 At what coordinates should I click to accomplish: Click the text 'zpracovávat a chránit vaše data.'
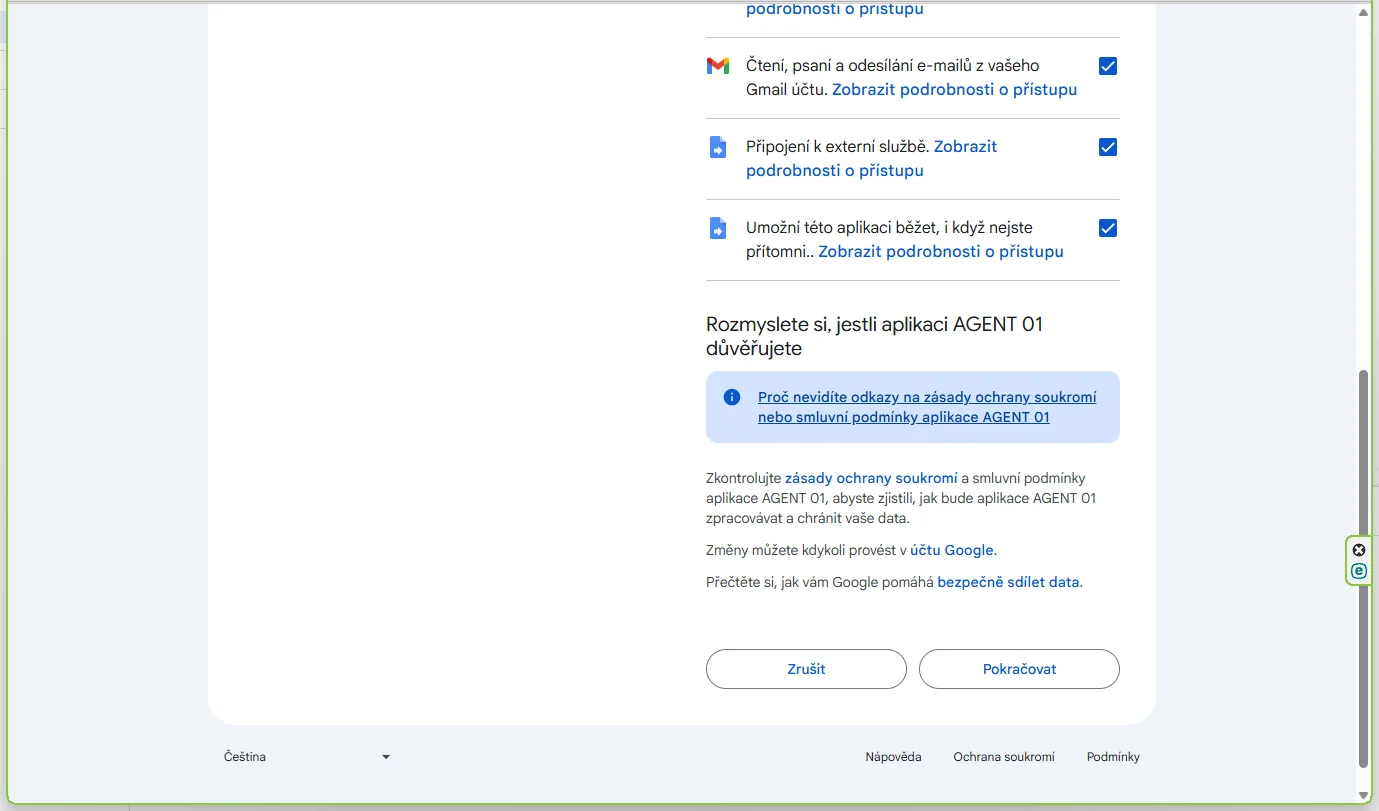[x=808, y=518]
